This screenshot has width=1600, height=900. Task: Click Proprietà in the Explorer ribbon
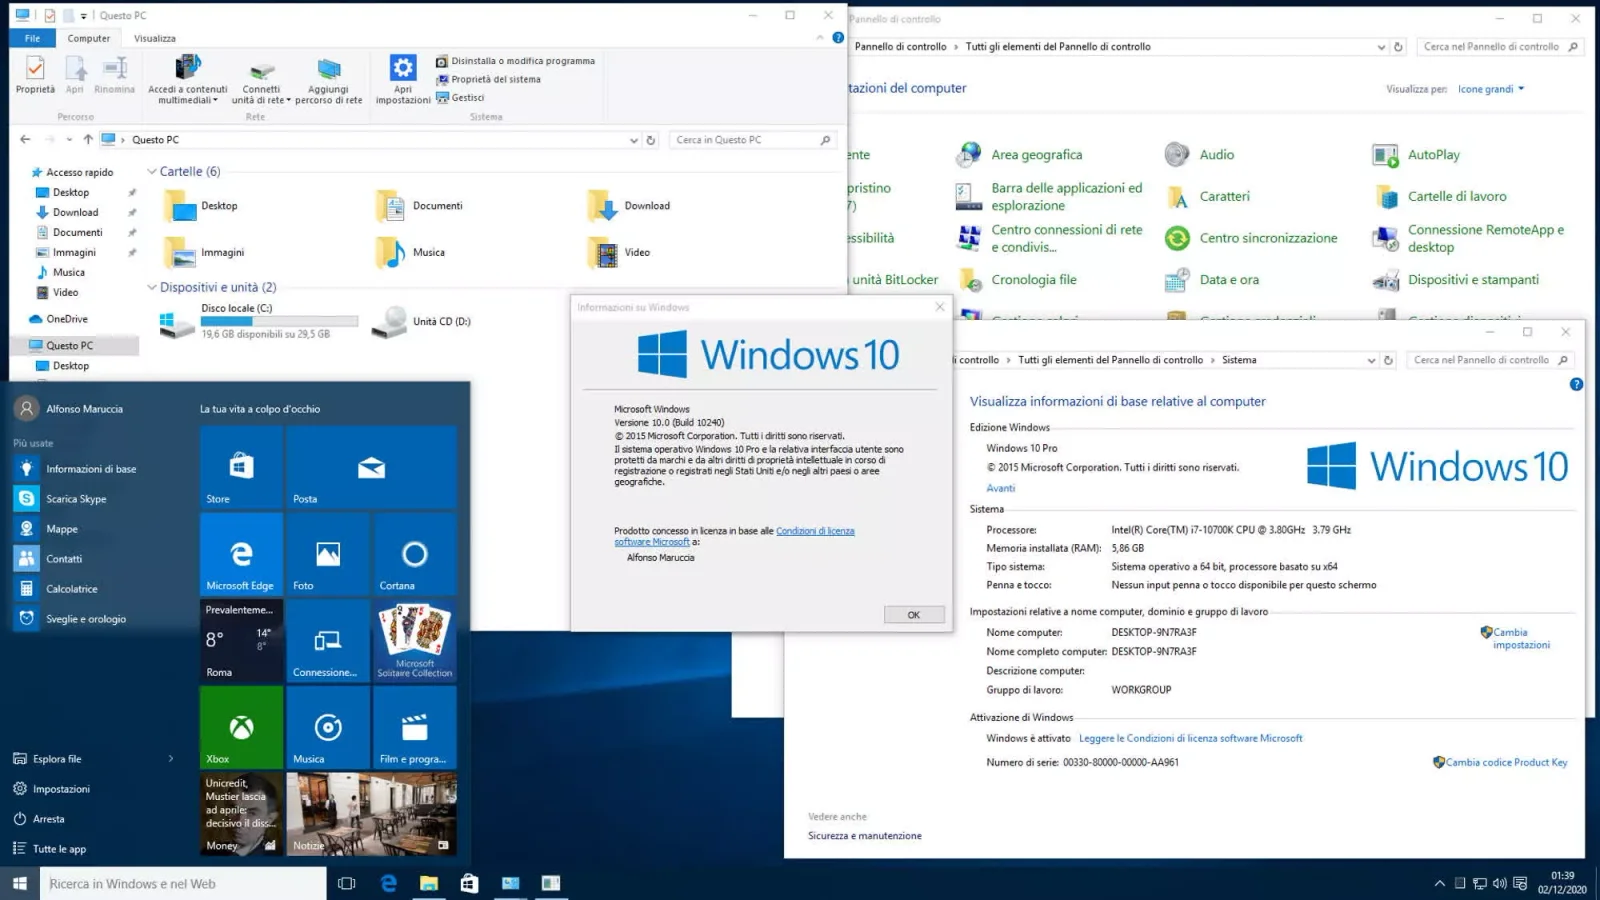(34, 75)
